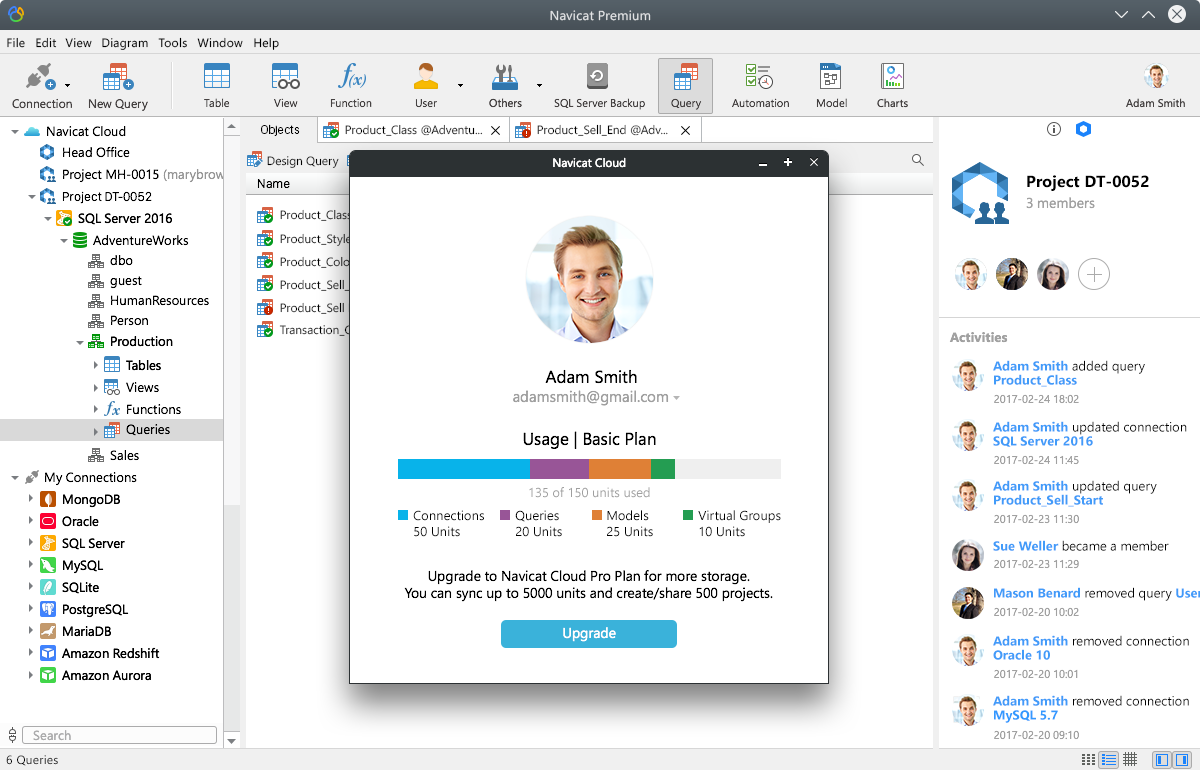This screenshot has height=770, width=1200.
Task: Open the Help menu
Action: click(266, 43)
